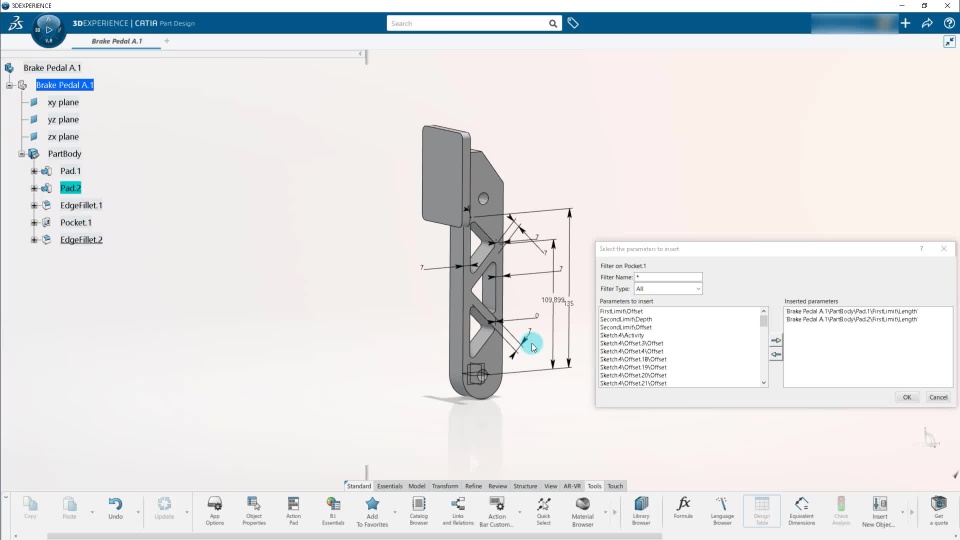Select the inserted Pad.2 FirstLimit Length entry
Viewport: 960px width, 540px height.
(x=852, y=319)
